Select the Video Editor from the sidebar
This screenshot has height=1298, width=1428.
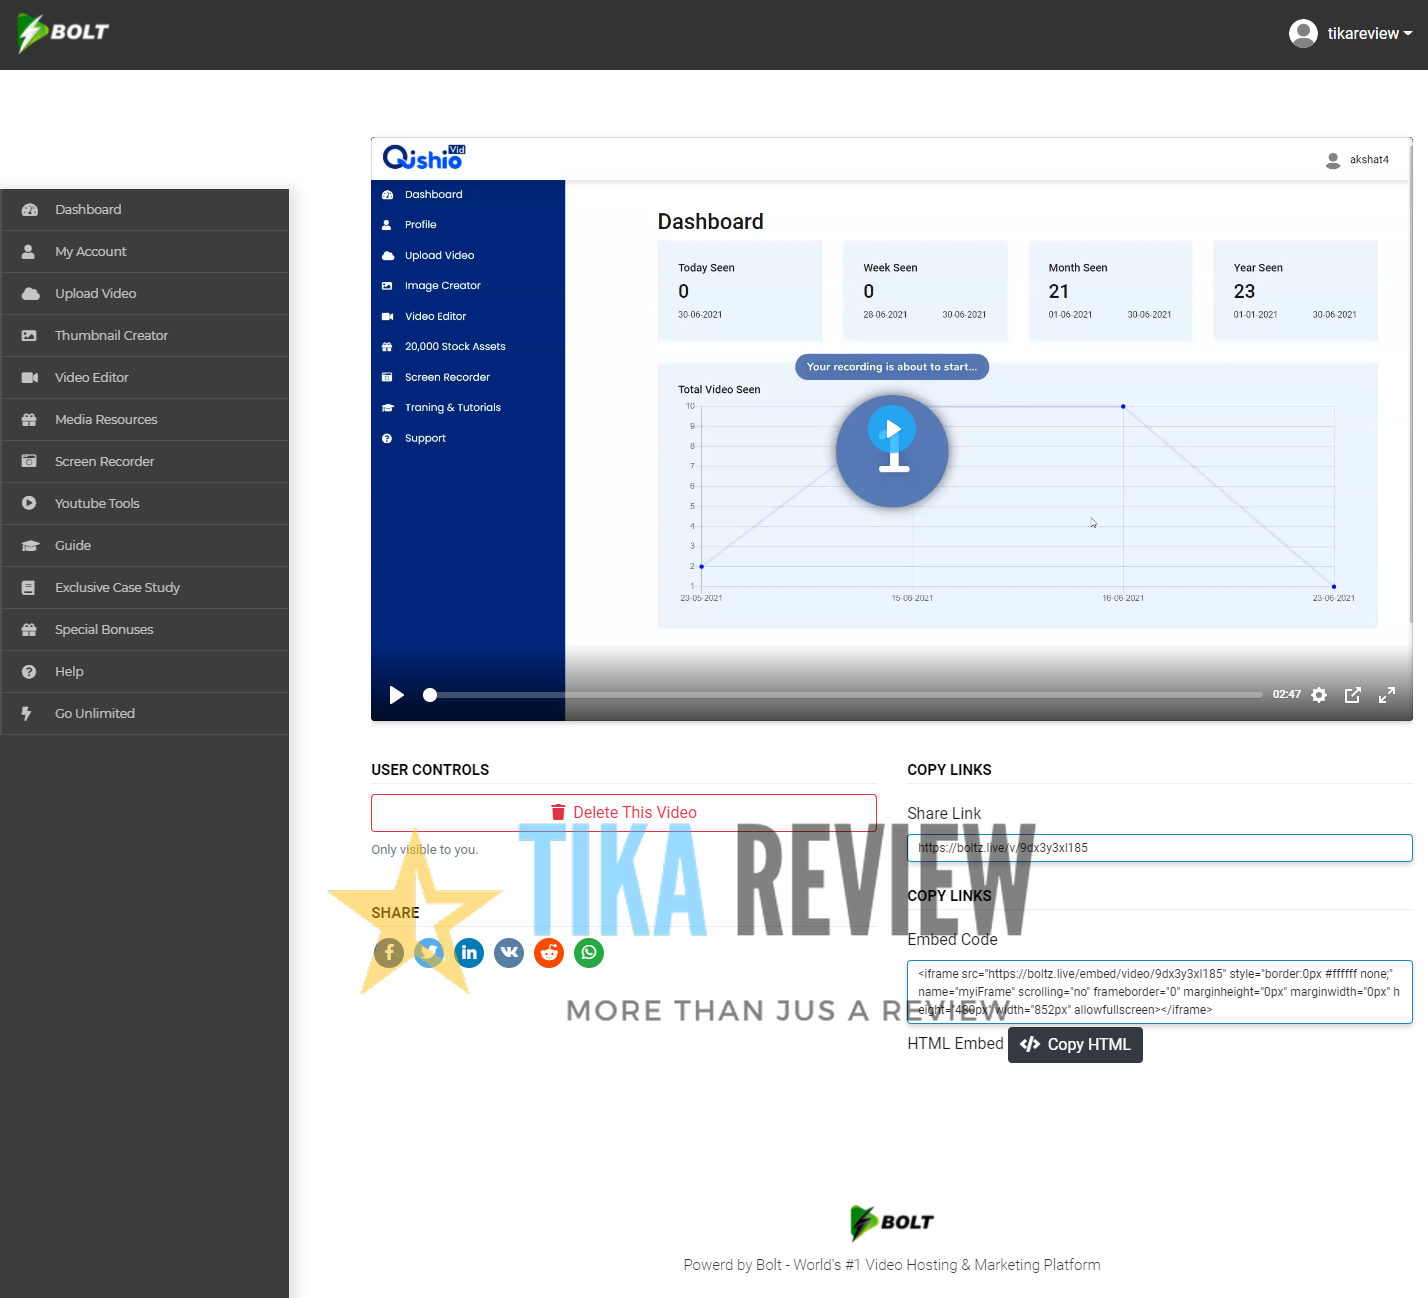coord(91,377)
